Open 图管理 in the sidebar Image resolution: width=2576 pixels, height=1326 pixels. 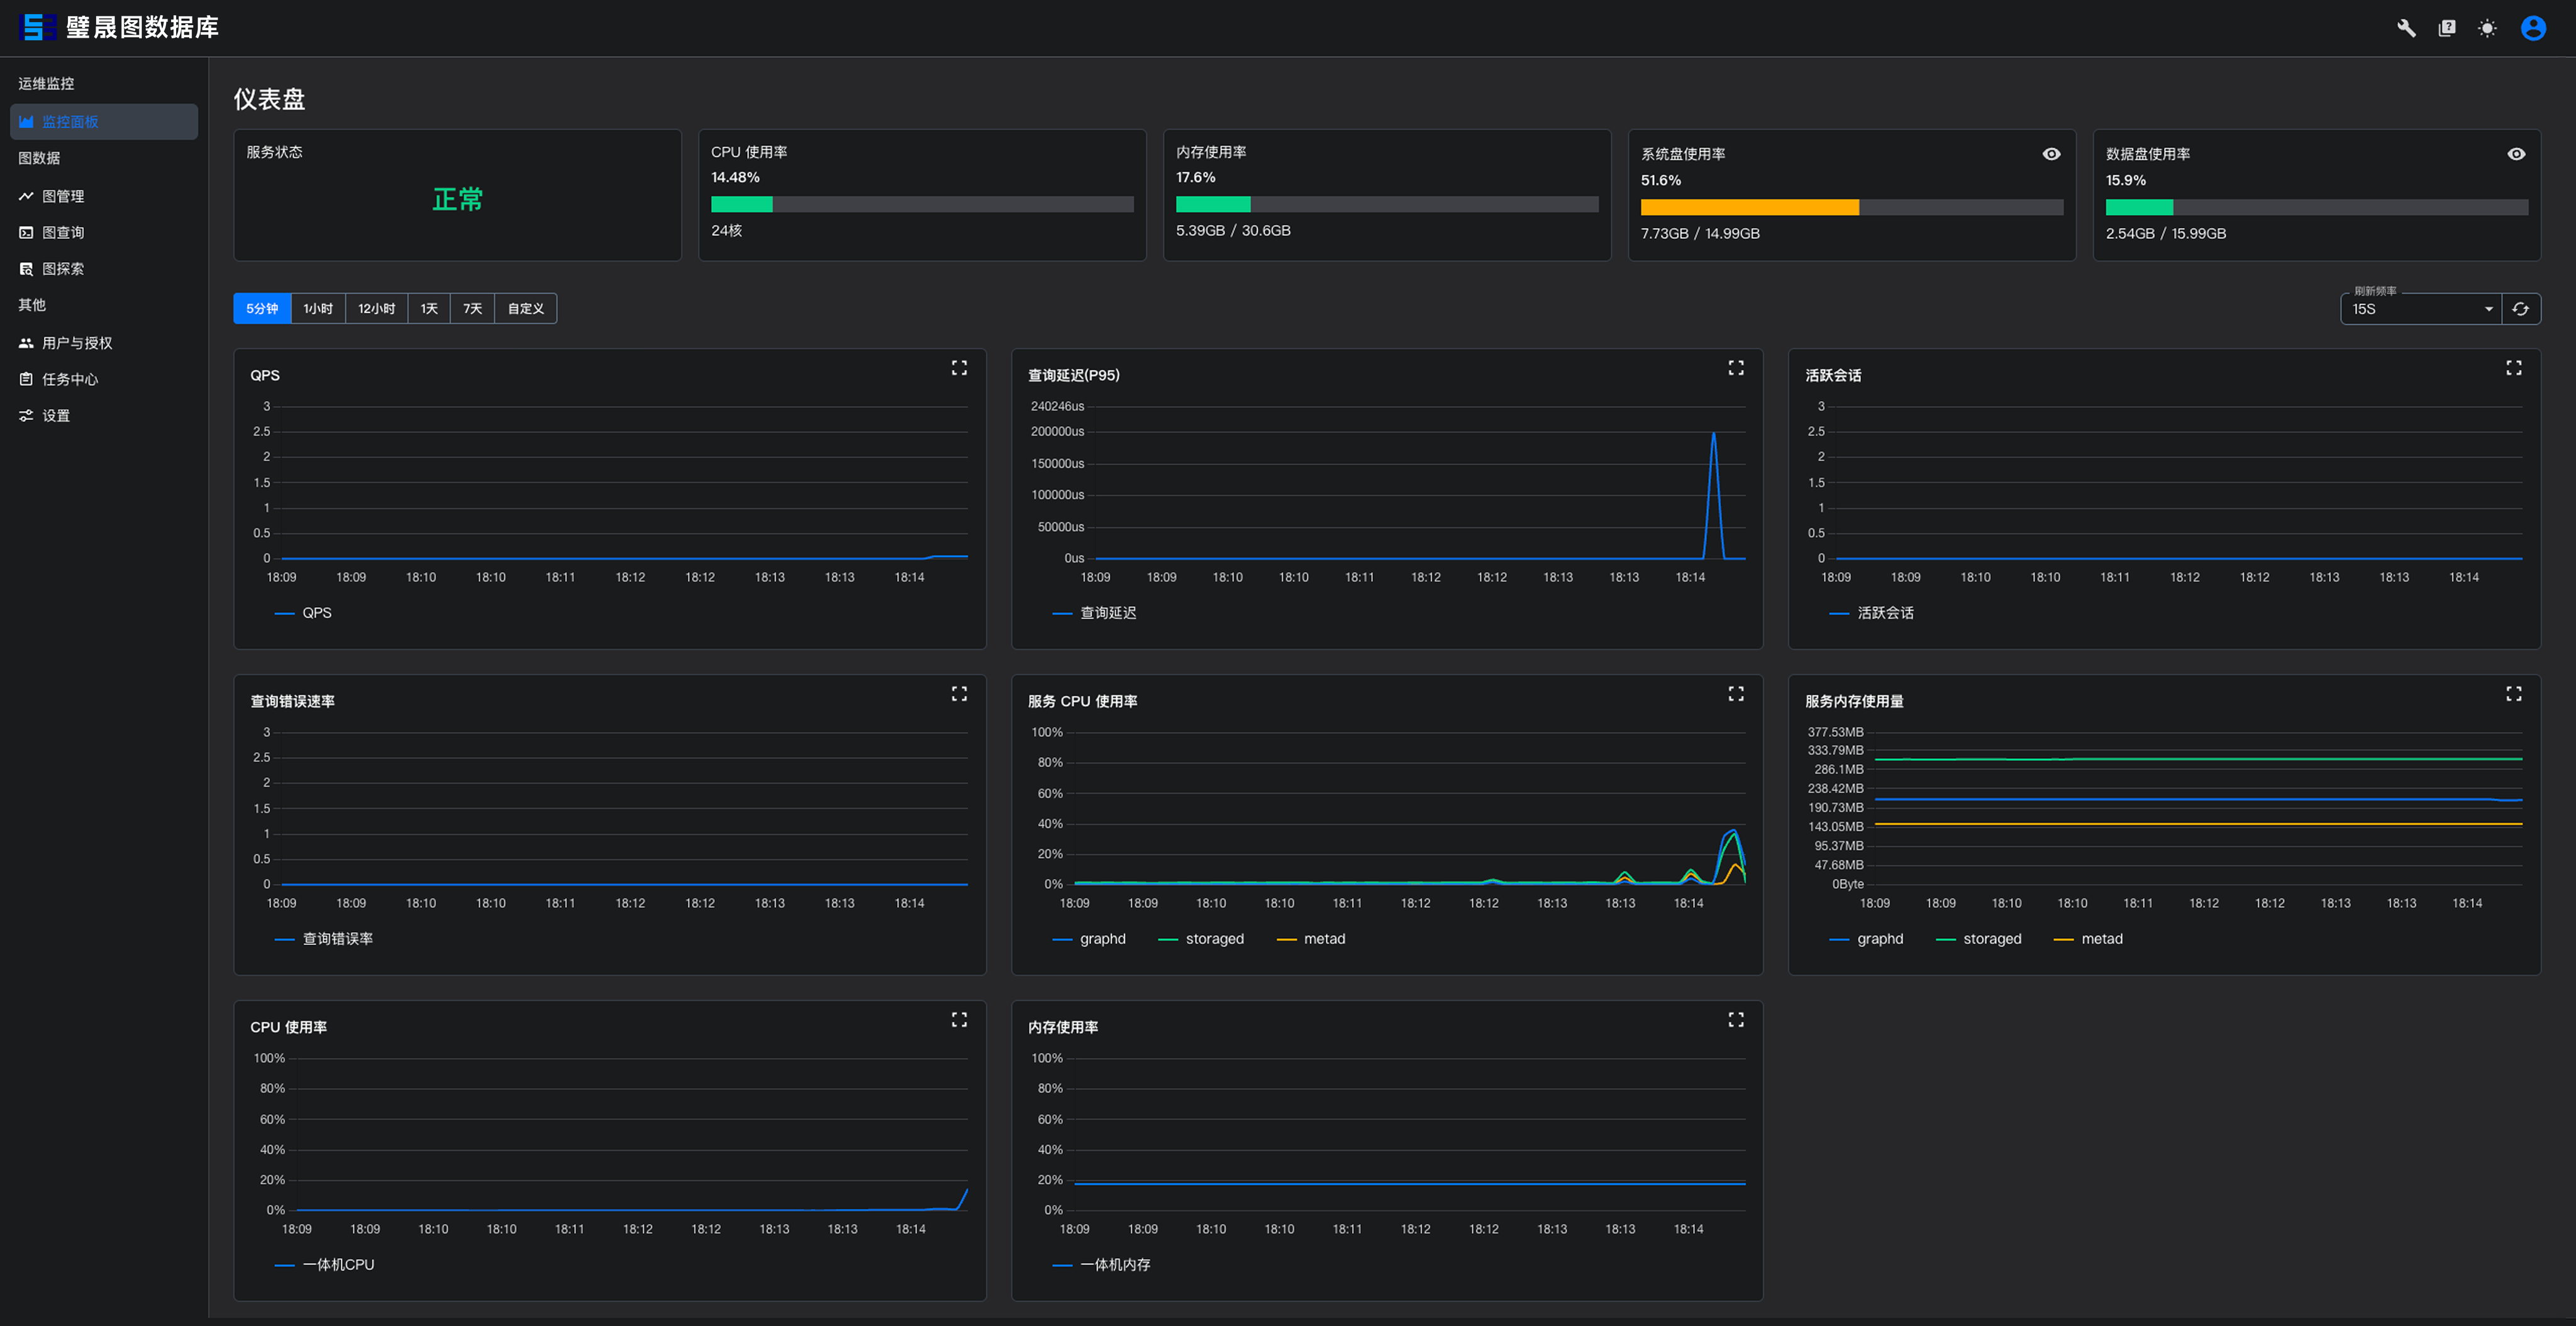pyautogui.click(x=104, y=196)
